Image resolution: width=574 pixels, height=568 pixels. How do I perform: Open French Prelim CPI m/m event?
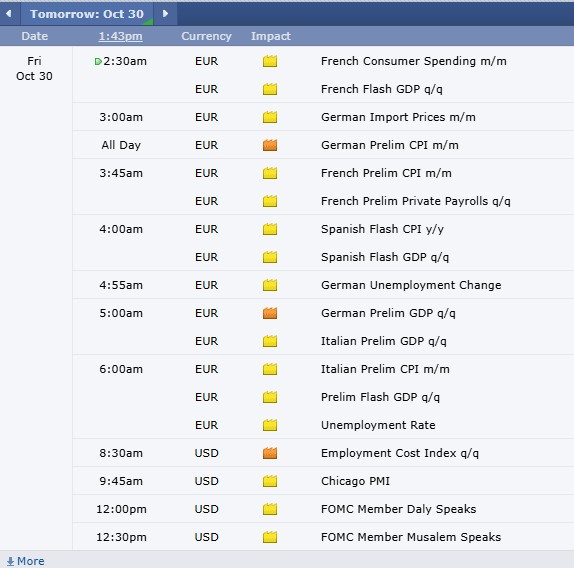click(x=386, y=173)
